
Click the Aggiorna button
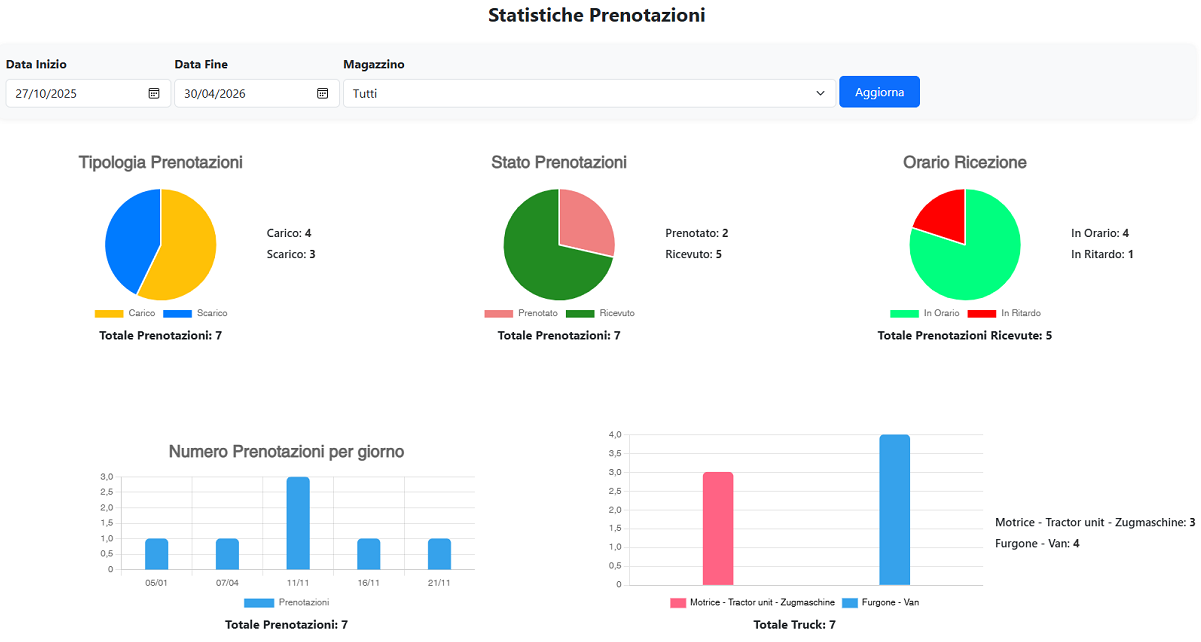879,92
